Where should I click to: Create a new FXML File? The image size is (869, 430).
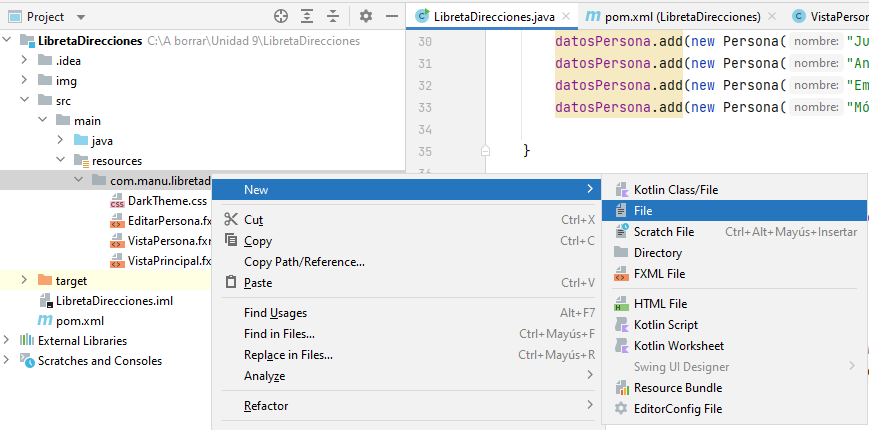735,274
